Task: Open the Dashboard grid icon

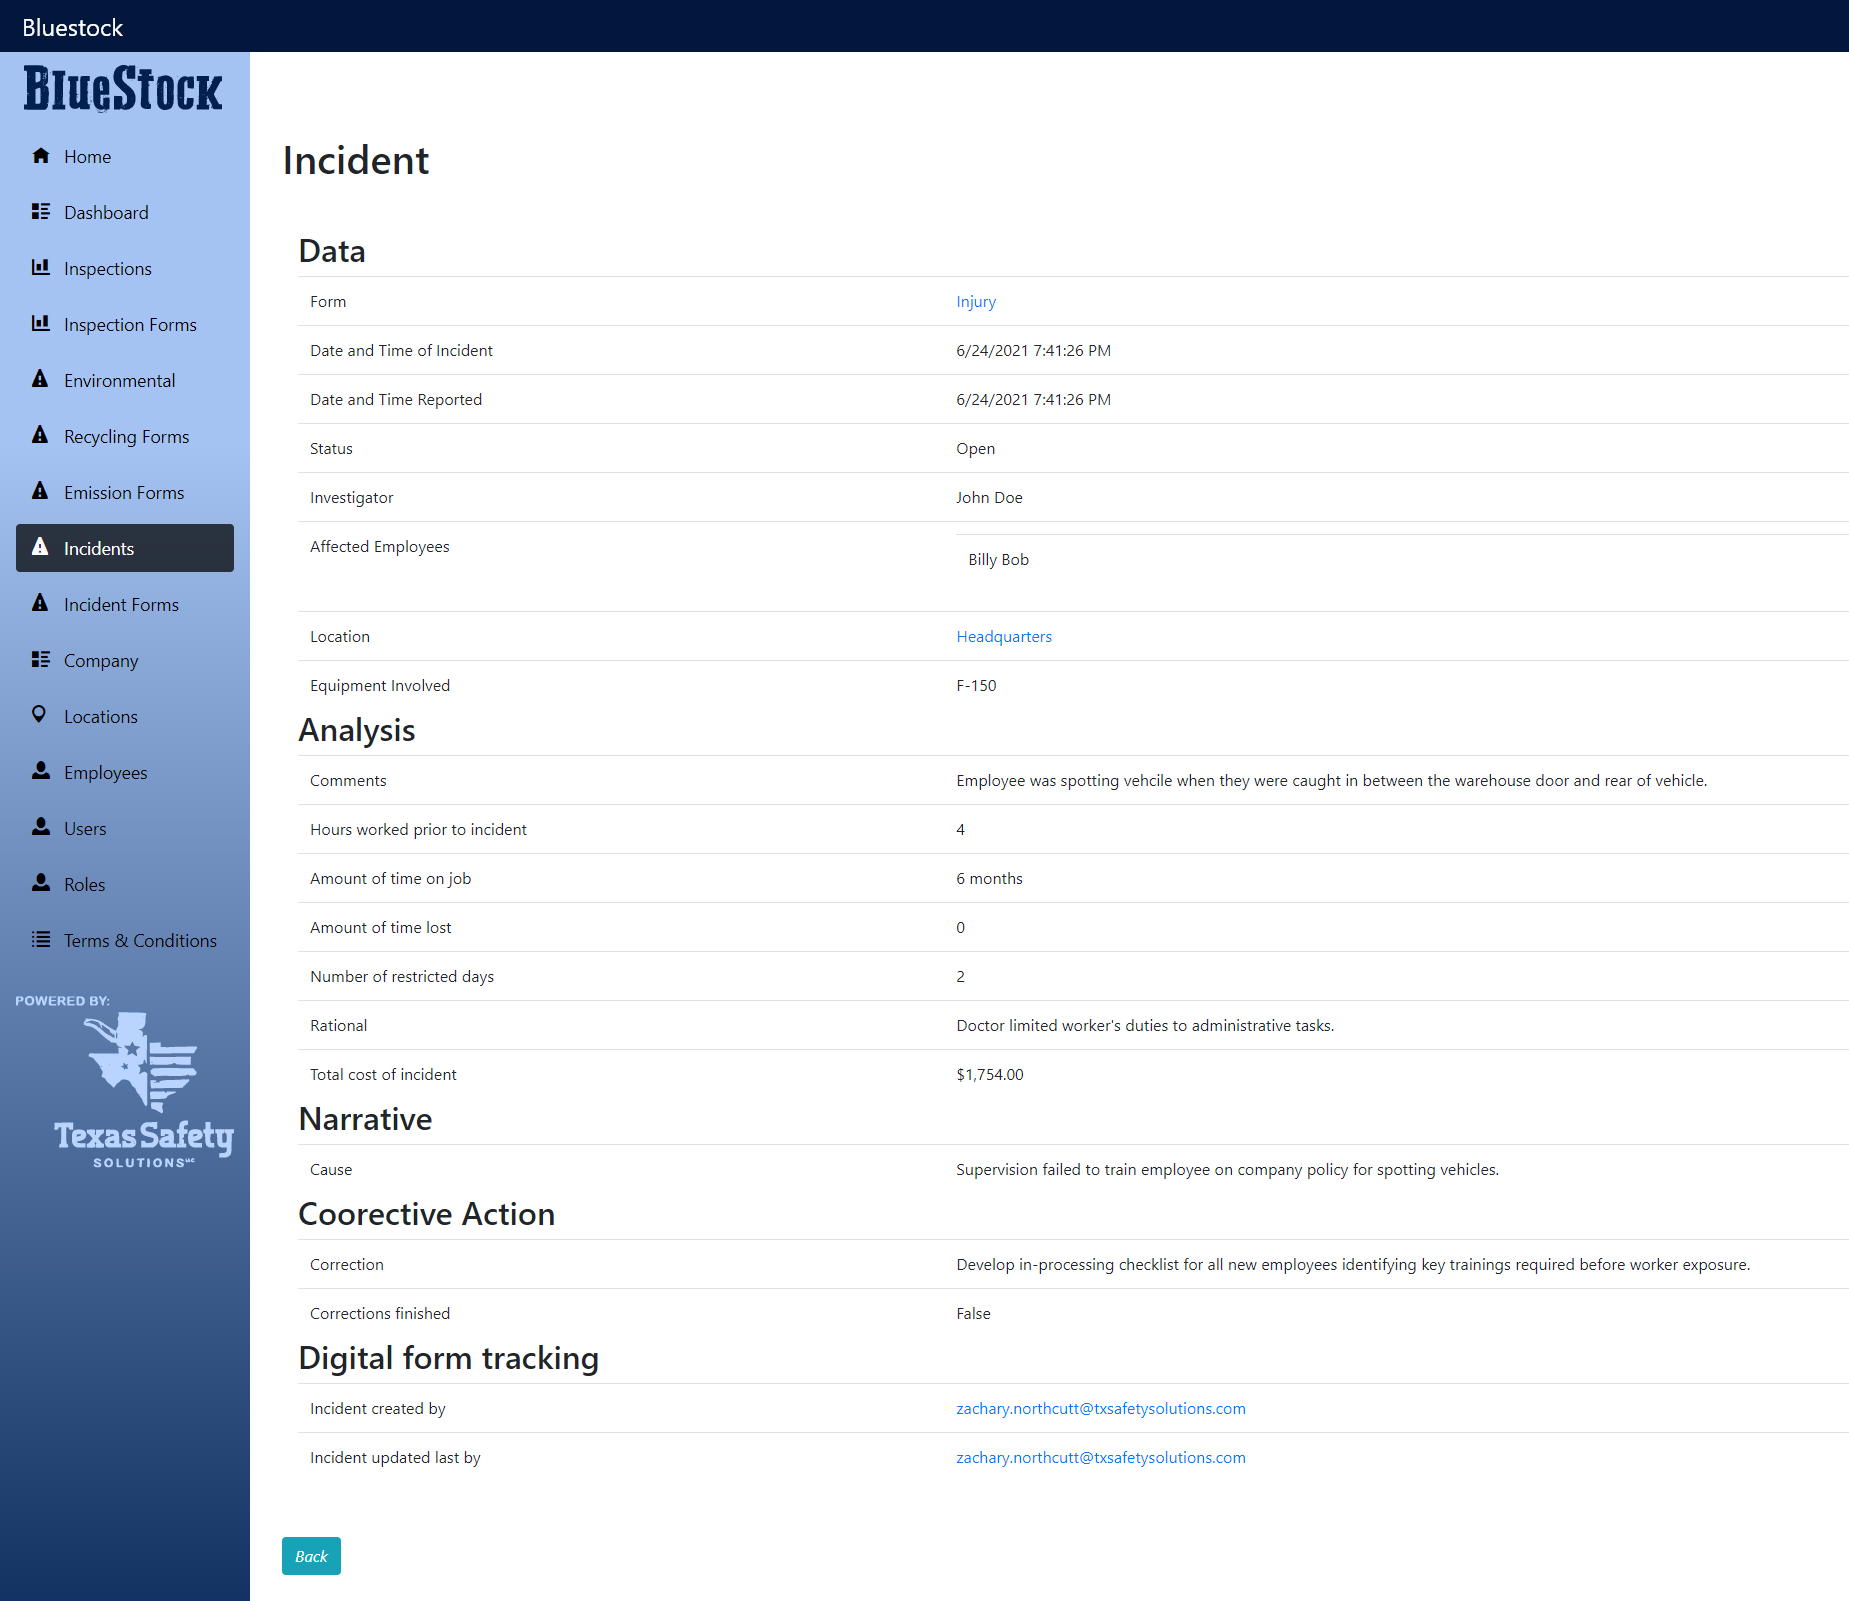Action: tap(41, 212)
